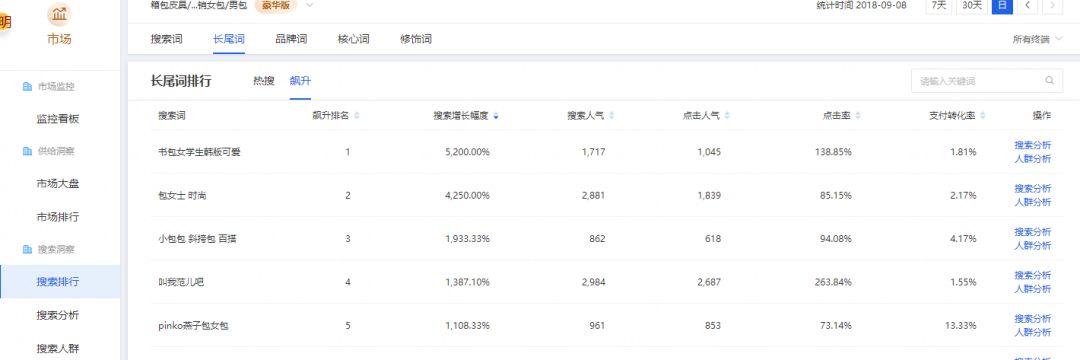Sort by 搜索增长幅度 column arrow

coord(496,115)
